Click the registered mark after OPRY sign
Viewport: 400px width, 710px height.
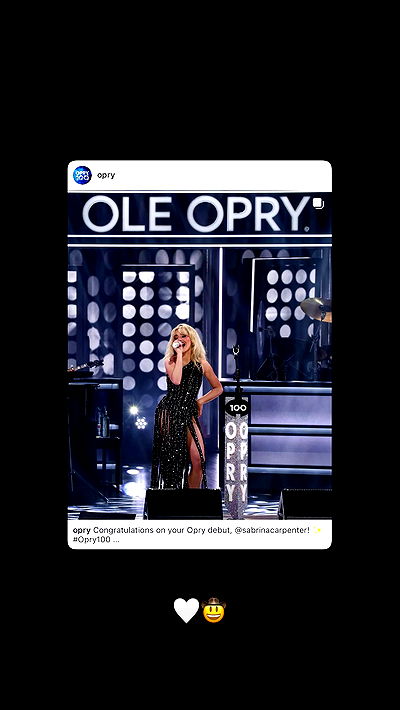point(307,229)
